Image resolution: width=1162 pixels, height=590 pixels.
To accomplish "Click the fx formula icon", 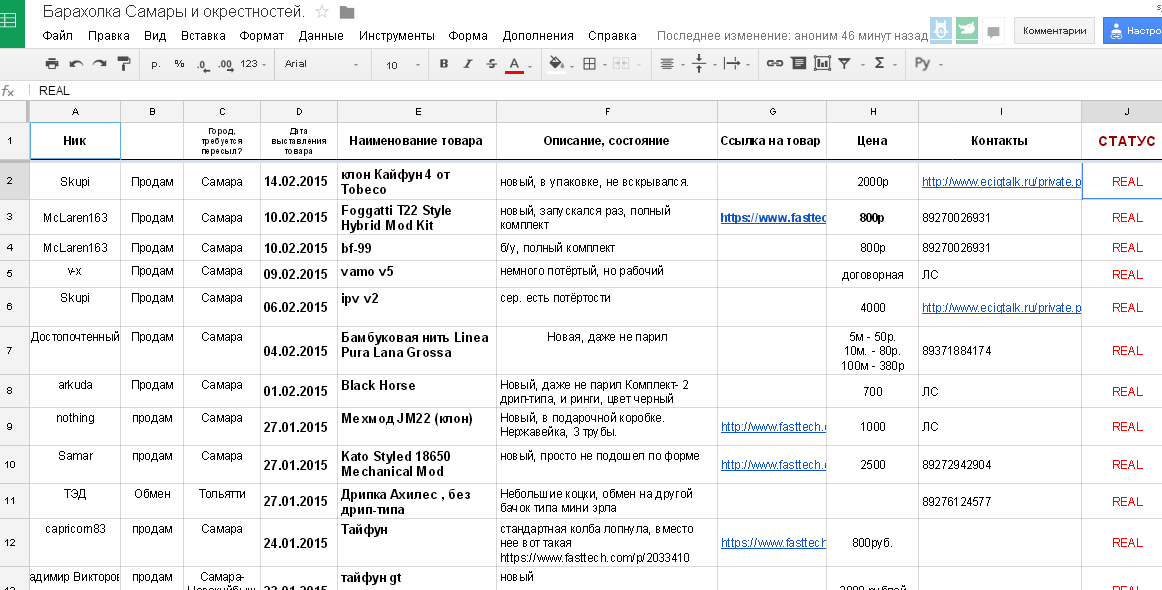I will click(x=8, y=90).
